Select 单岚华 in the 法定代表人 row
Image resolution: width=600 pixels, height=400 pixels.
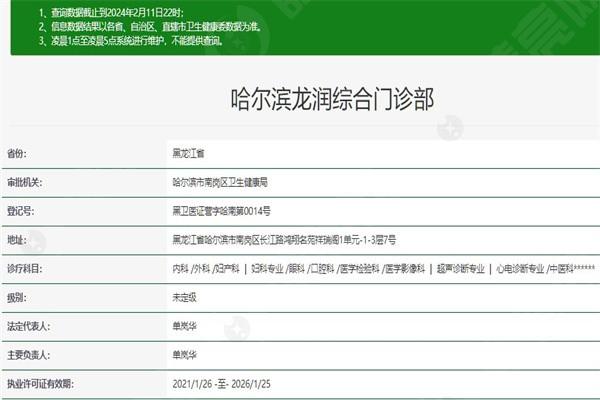pyautogui.click(x=184, y=326)
